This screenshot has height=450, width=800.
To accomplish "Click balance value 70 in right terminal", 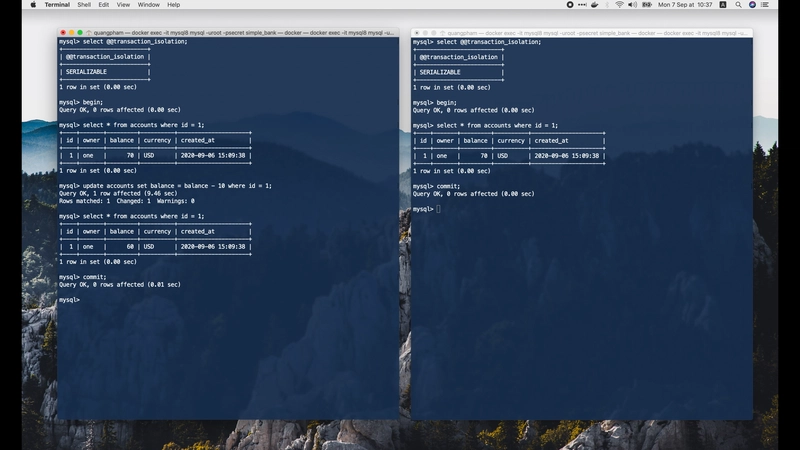I will [484, 156].
